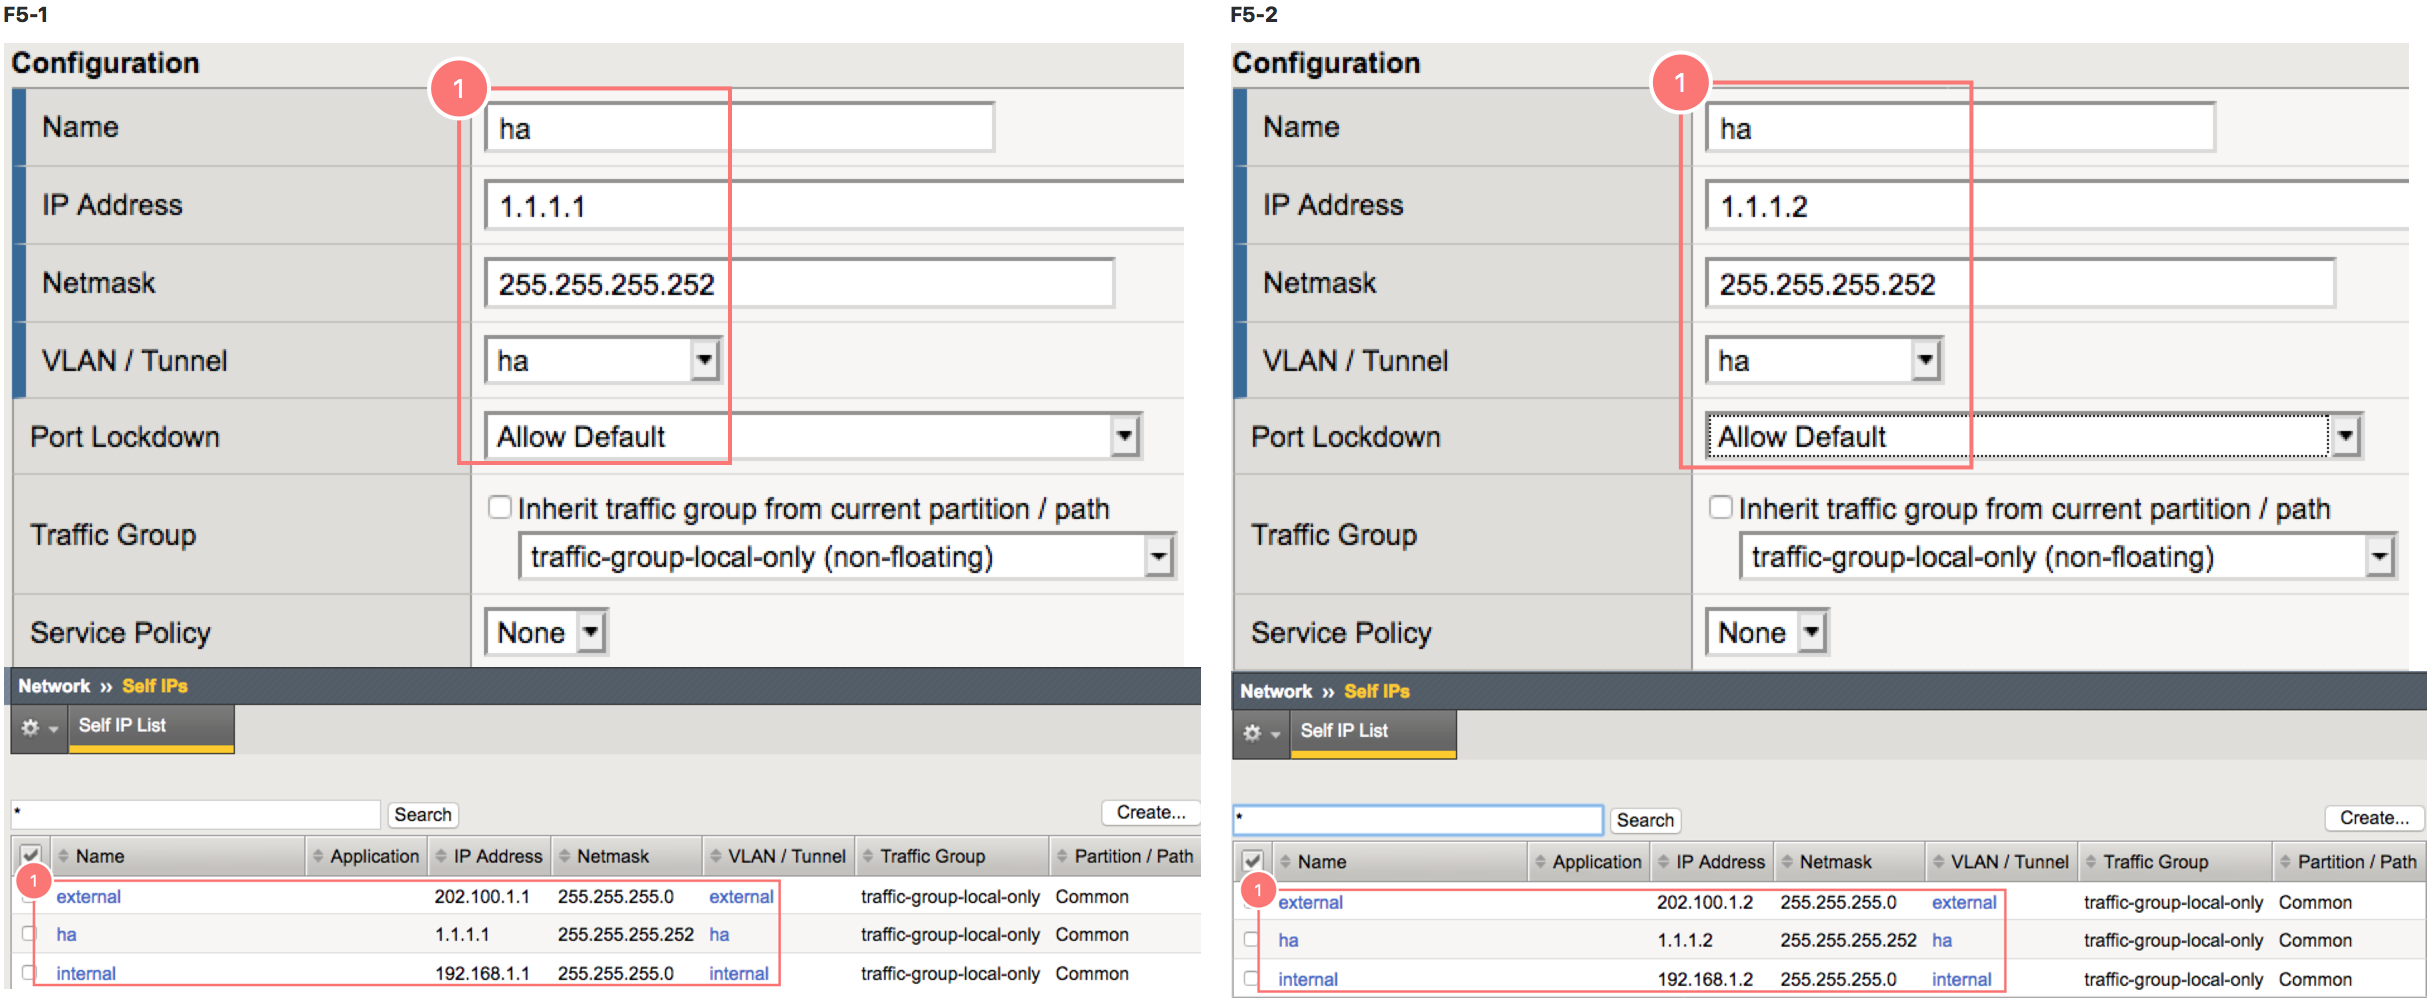Viewport: 2431px width, 998px height.
Task: Open the external self IP link on F5-2
Action: (1310, 902)
